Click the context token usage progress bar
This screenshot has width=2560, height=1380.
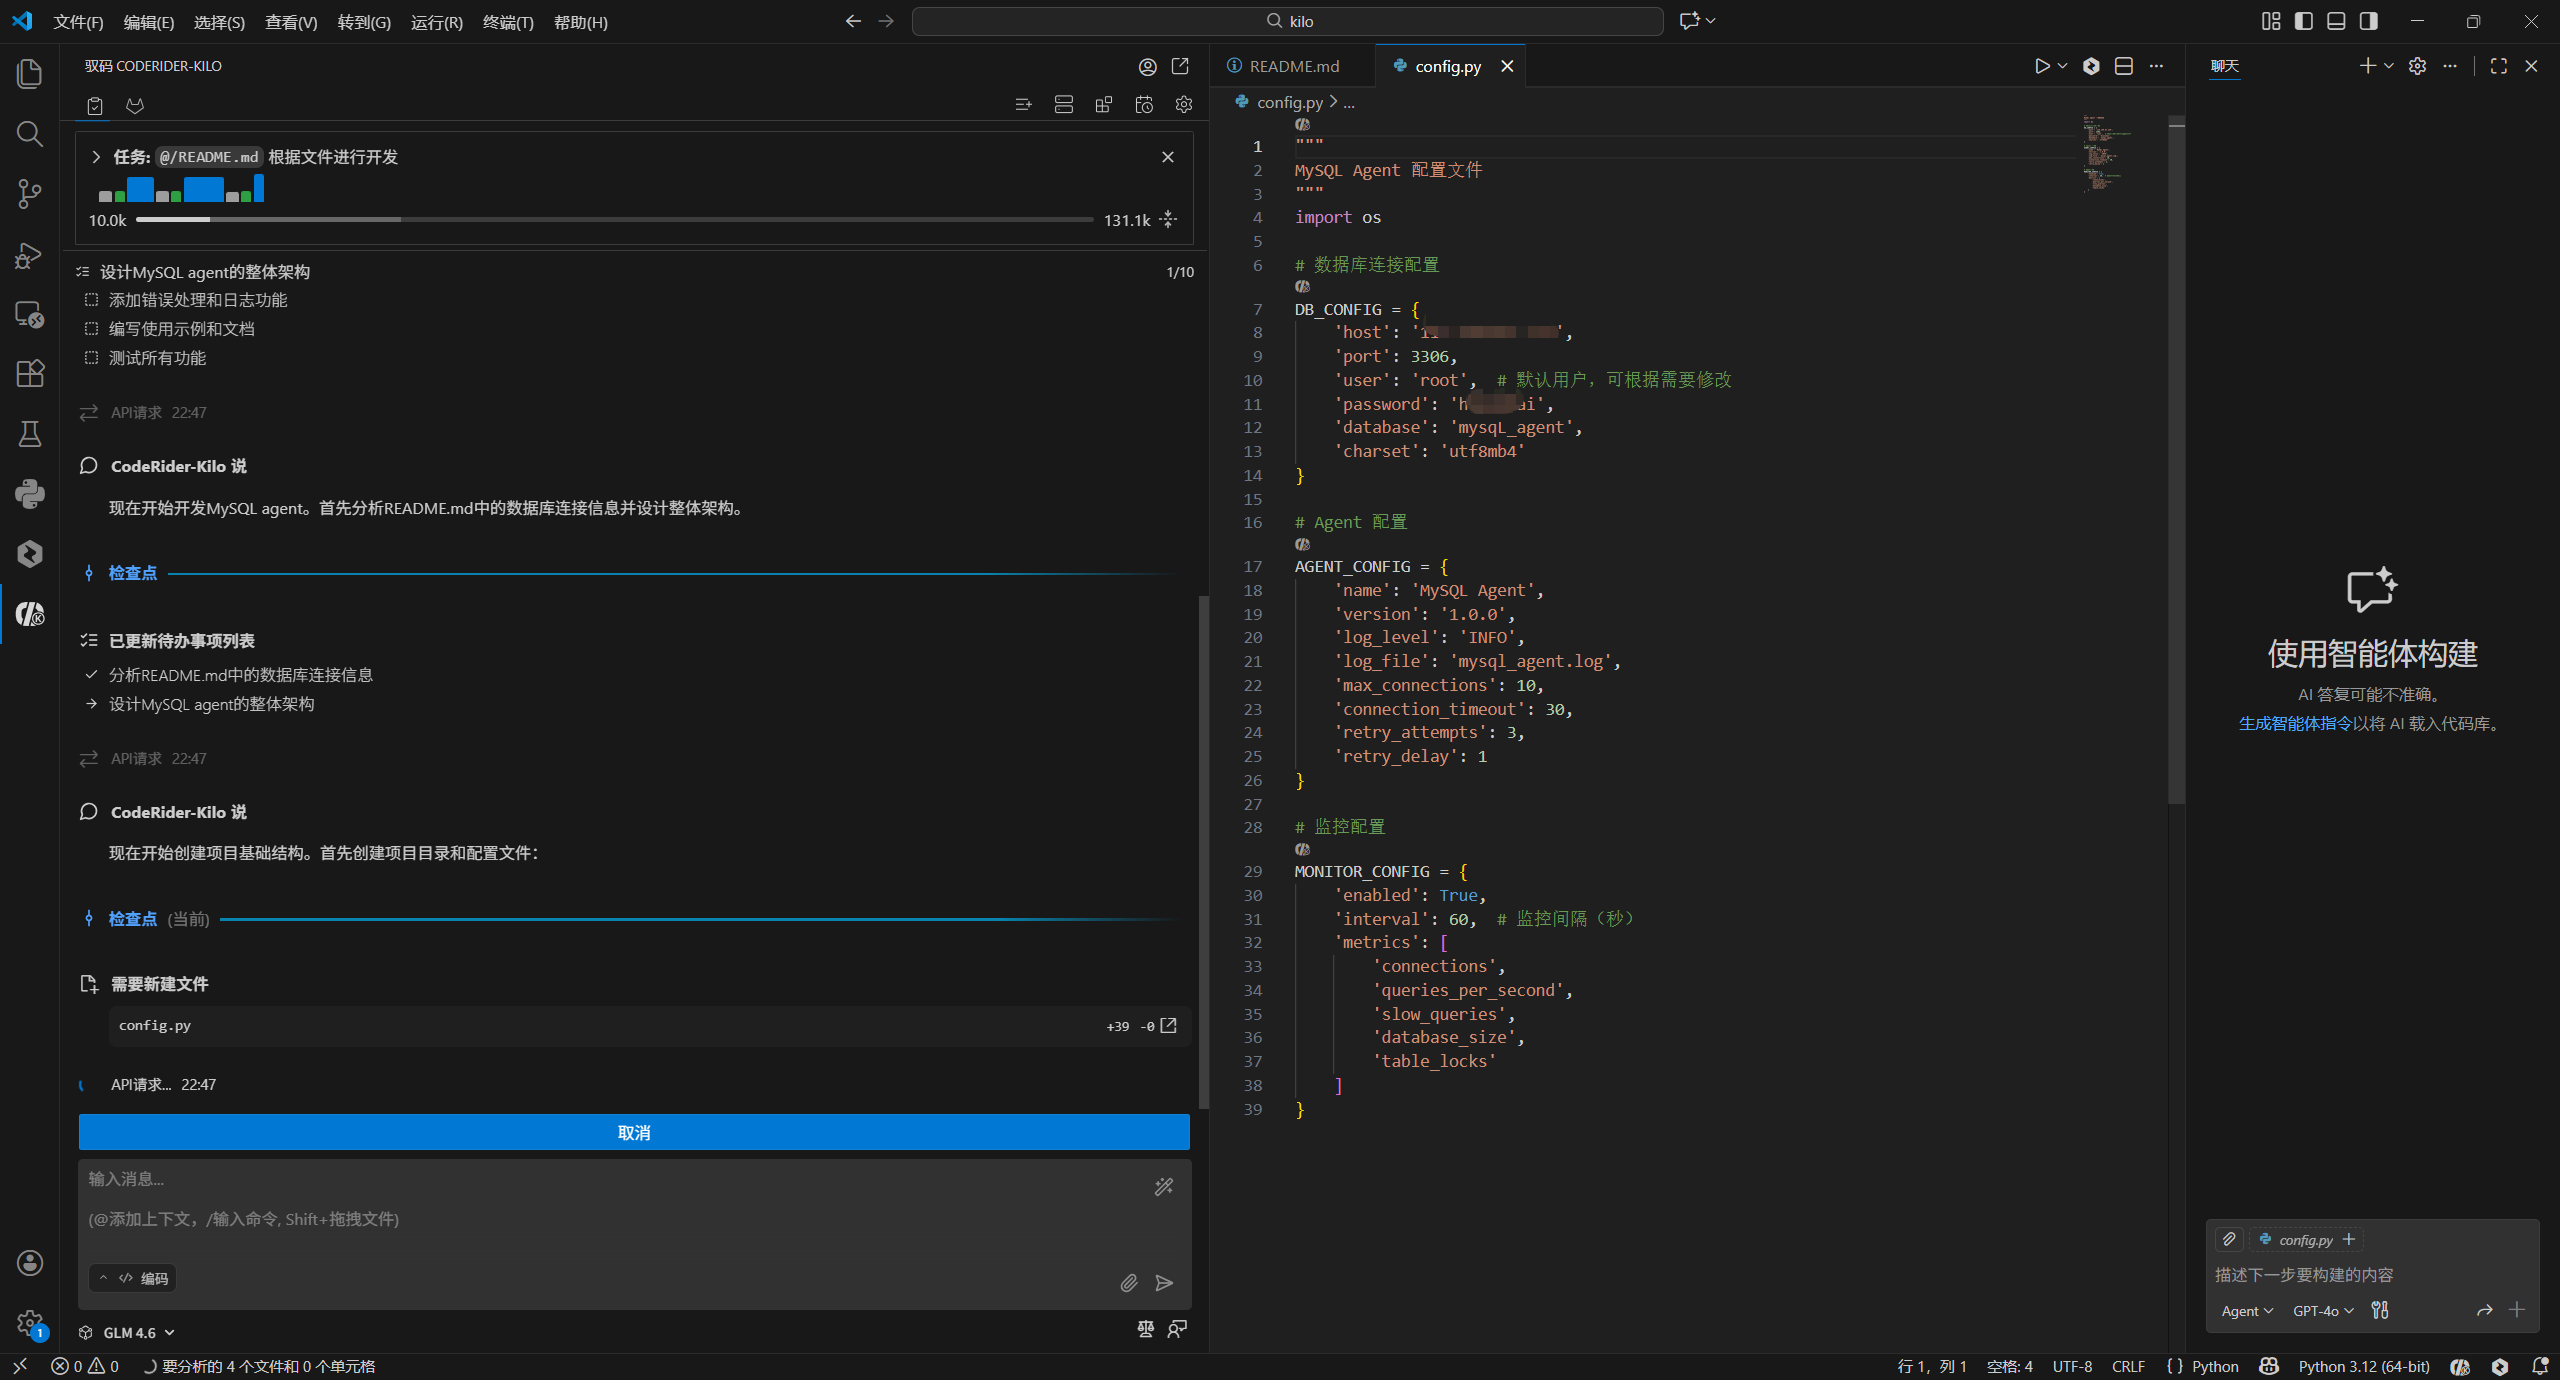[614, 220]
